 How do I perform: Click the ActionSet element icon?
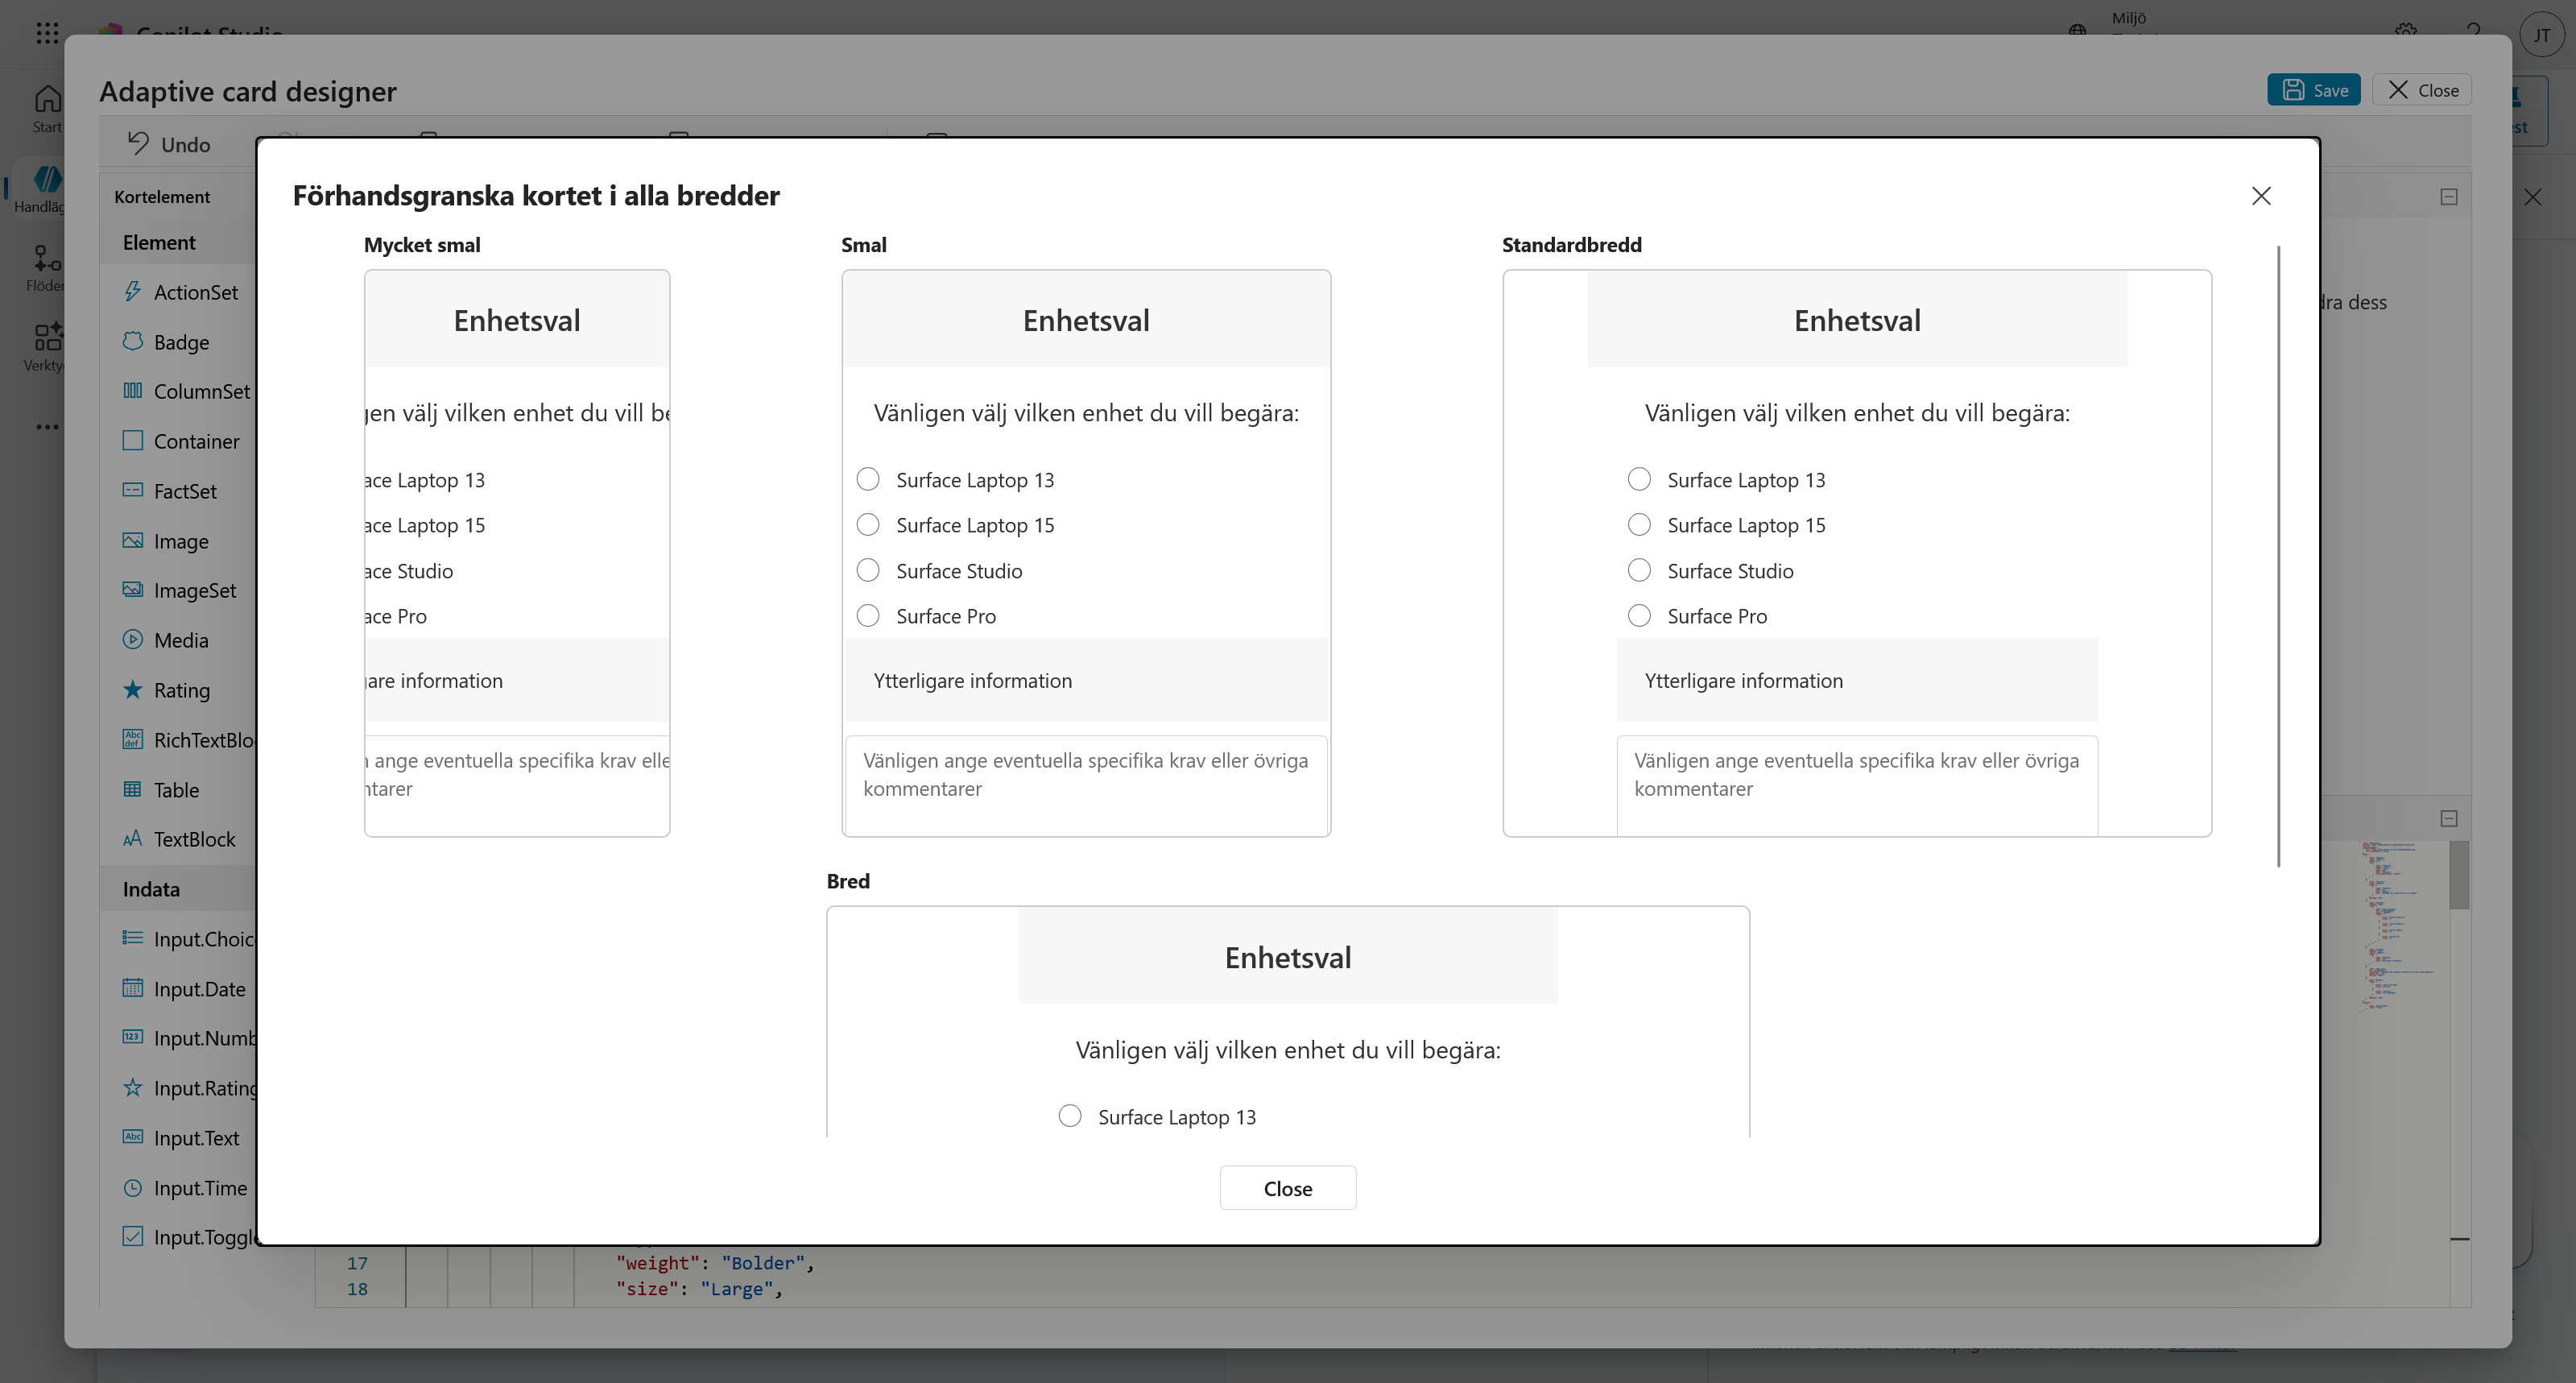pos(132,291)
